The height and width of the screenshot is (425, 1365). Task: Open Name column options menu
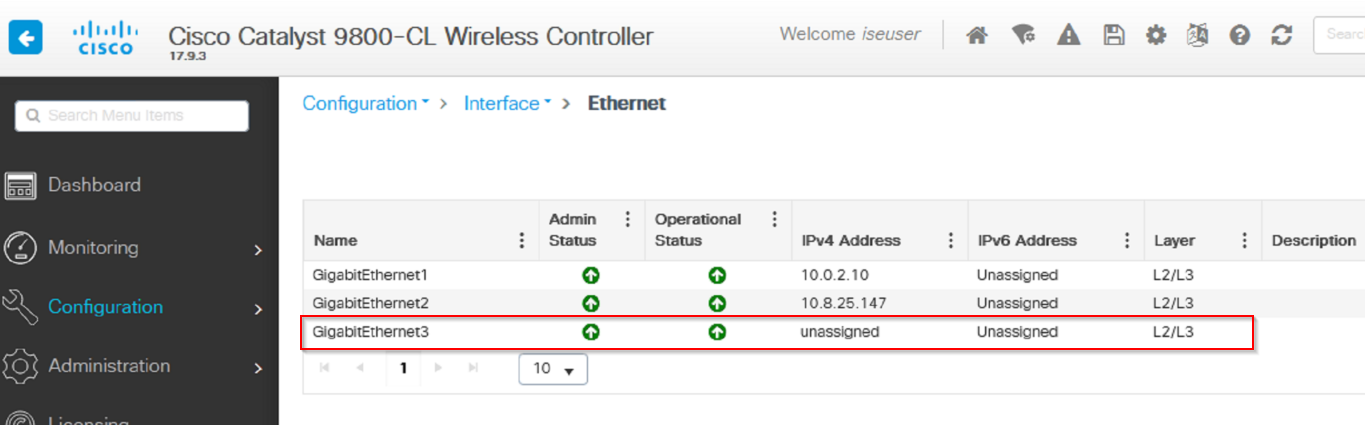pos(521,241)
